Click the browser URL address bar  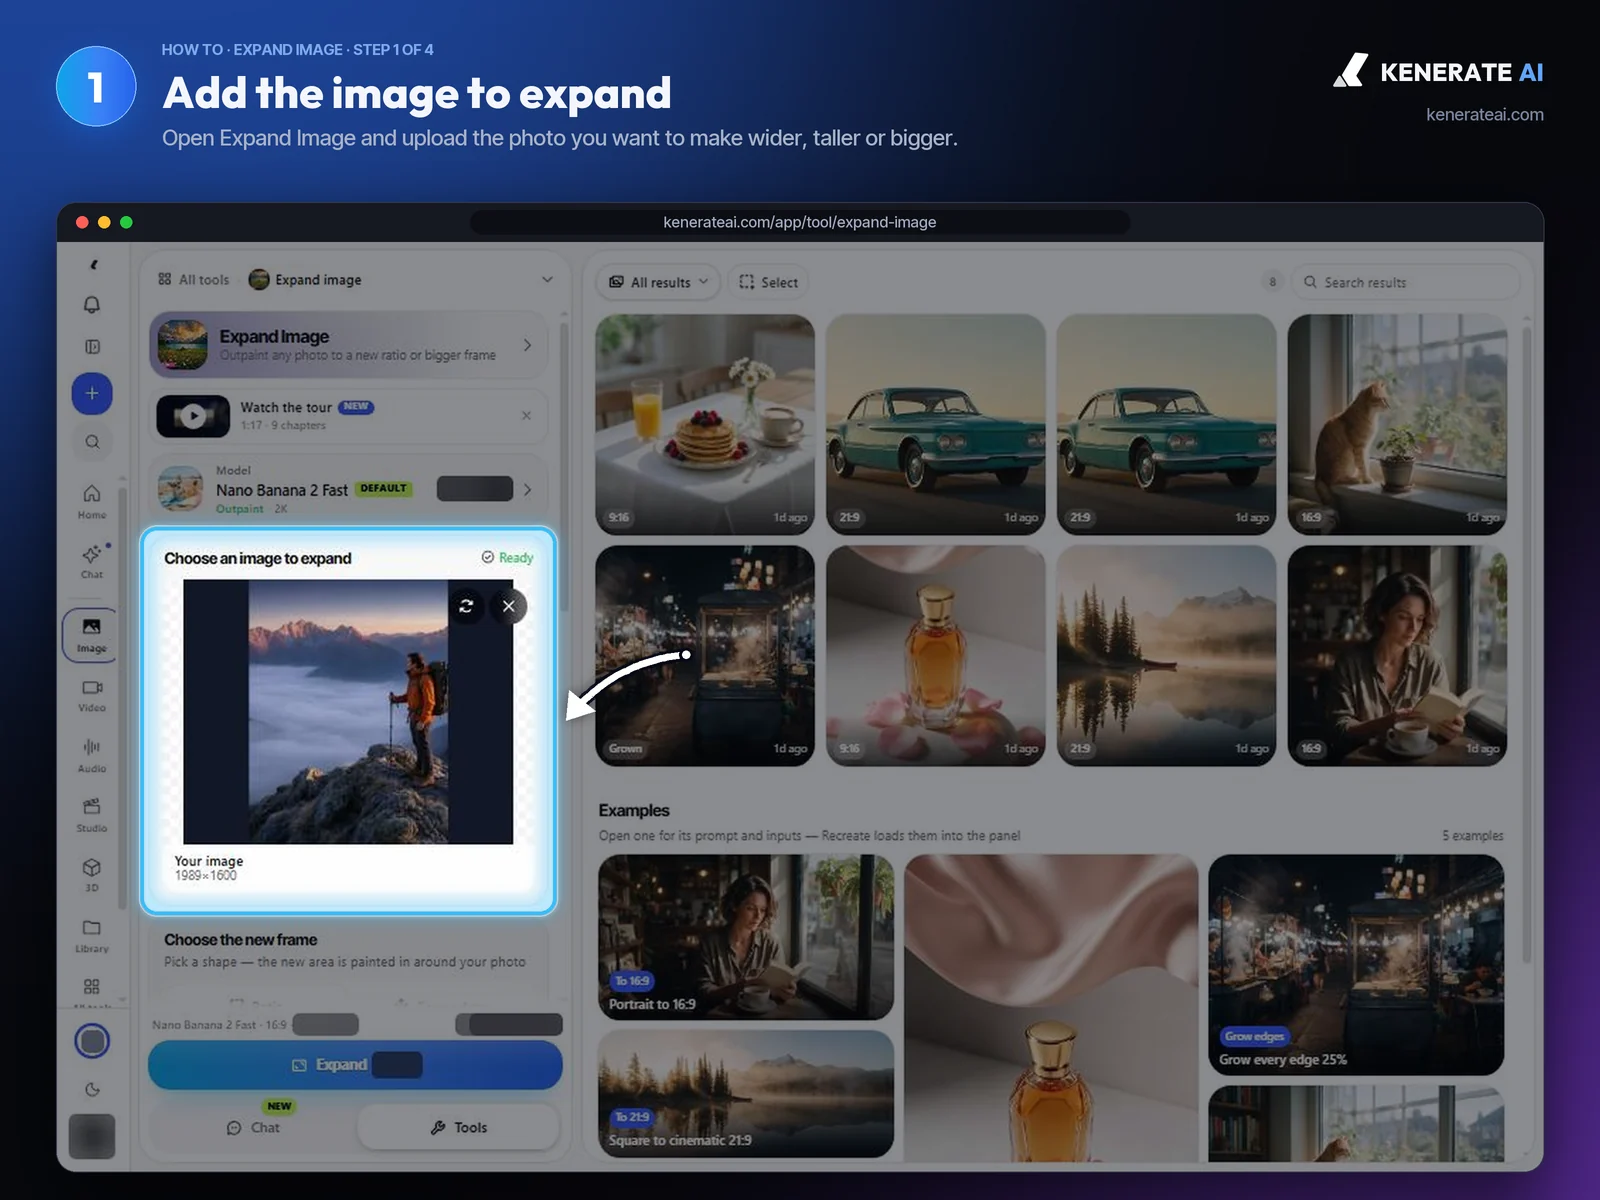point(800,222)
